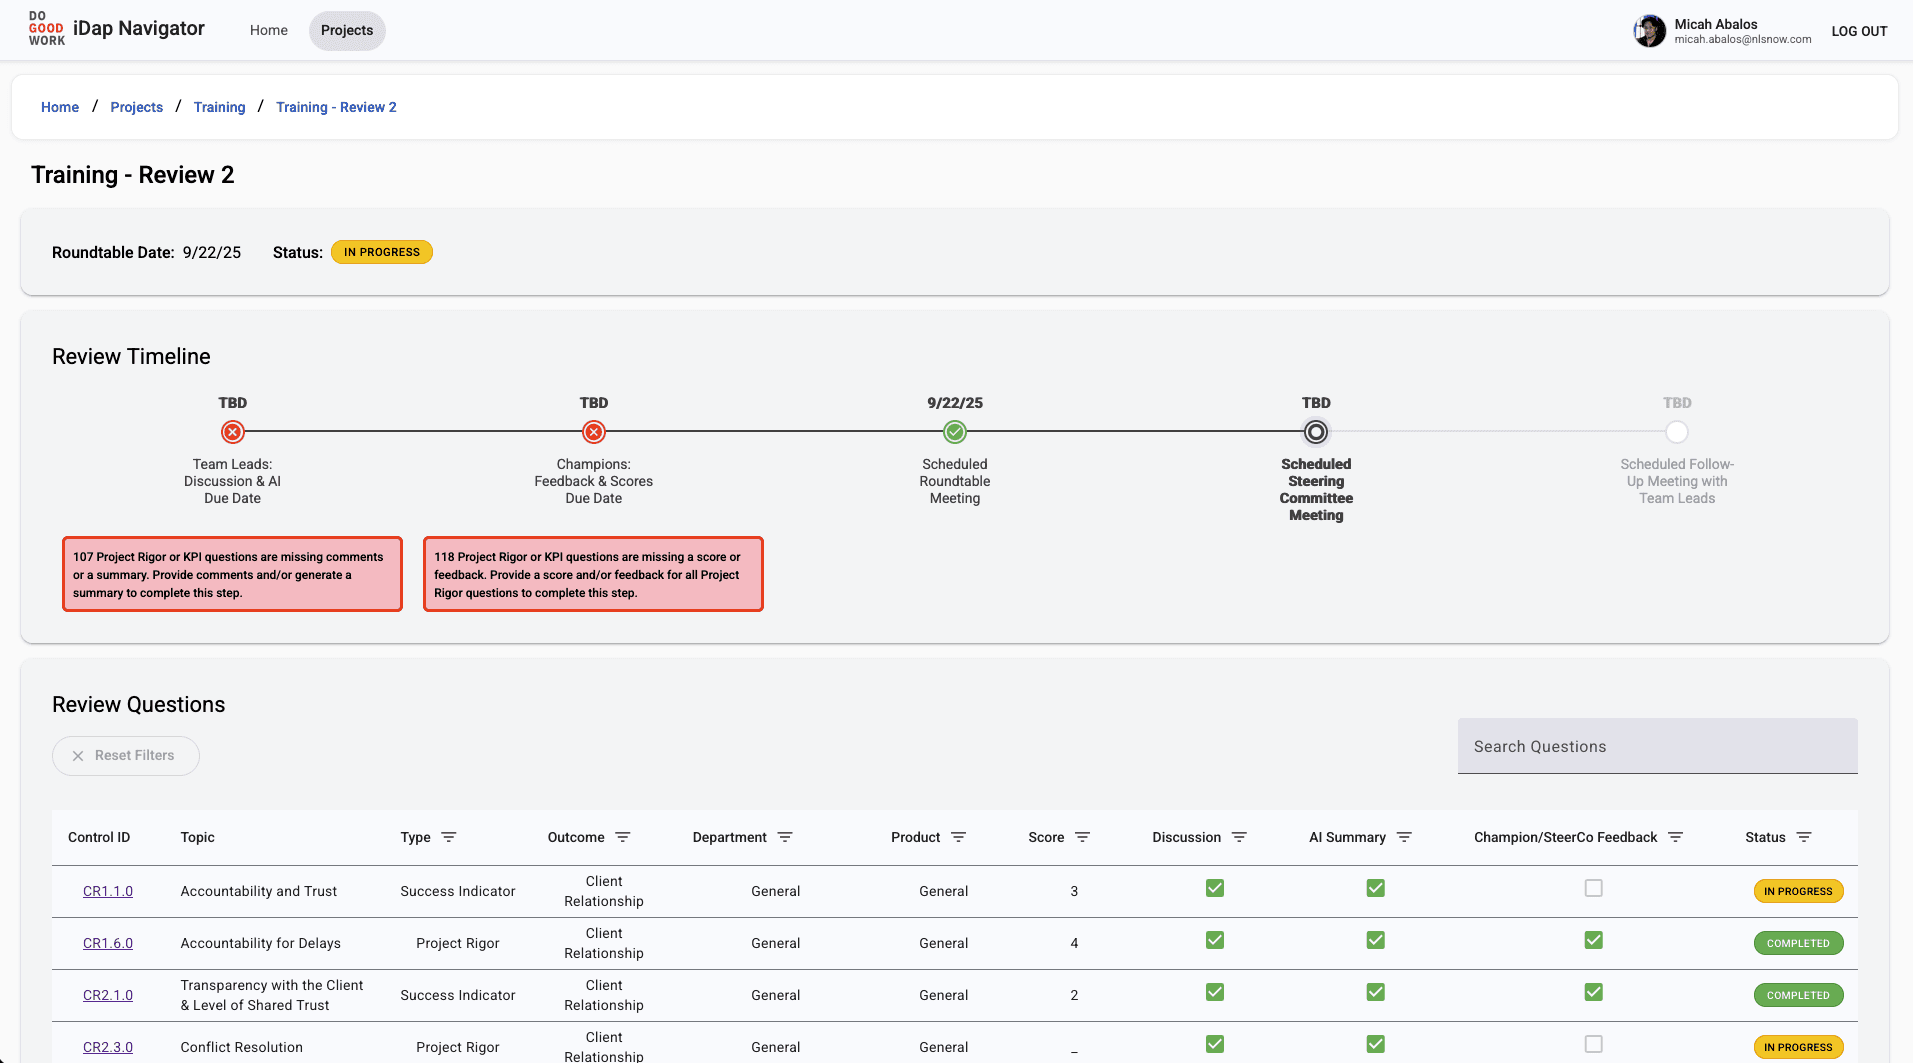Uncheck the Discussion checkbox for CR1.6.0
Image resolution: width=1913 pixels, height=1063 pixels.
1214,940
